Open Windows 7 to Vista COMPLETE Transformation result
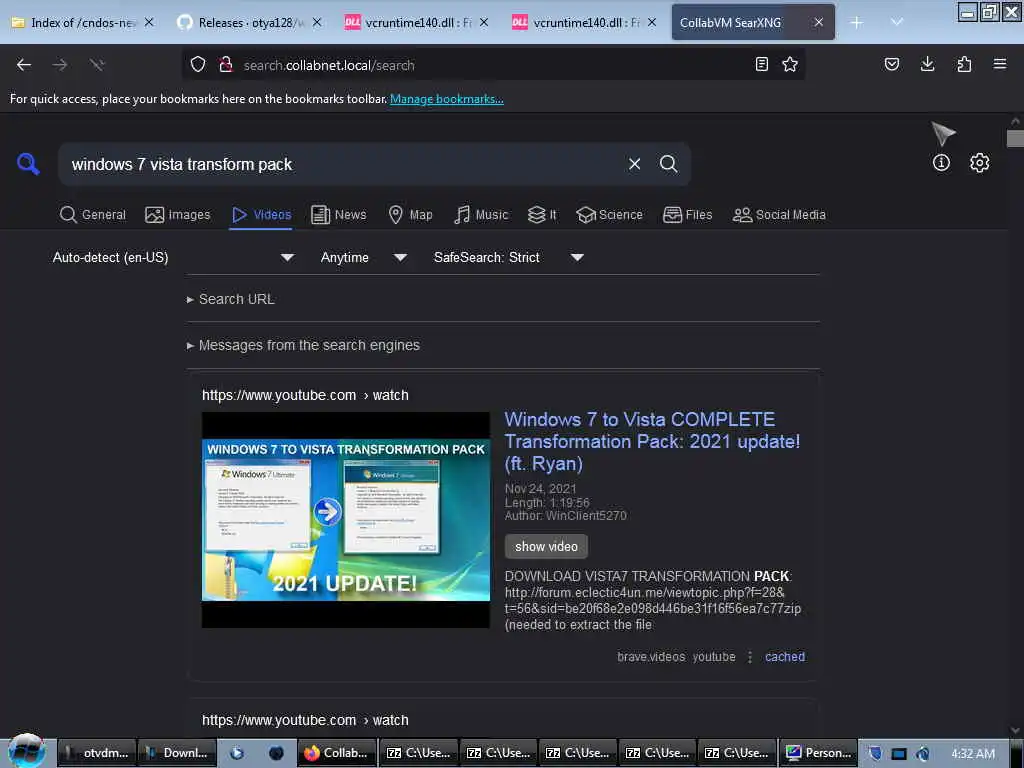The image size is (1024, 768). [652, 441]
